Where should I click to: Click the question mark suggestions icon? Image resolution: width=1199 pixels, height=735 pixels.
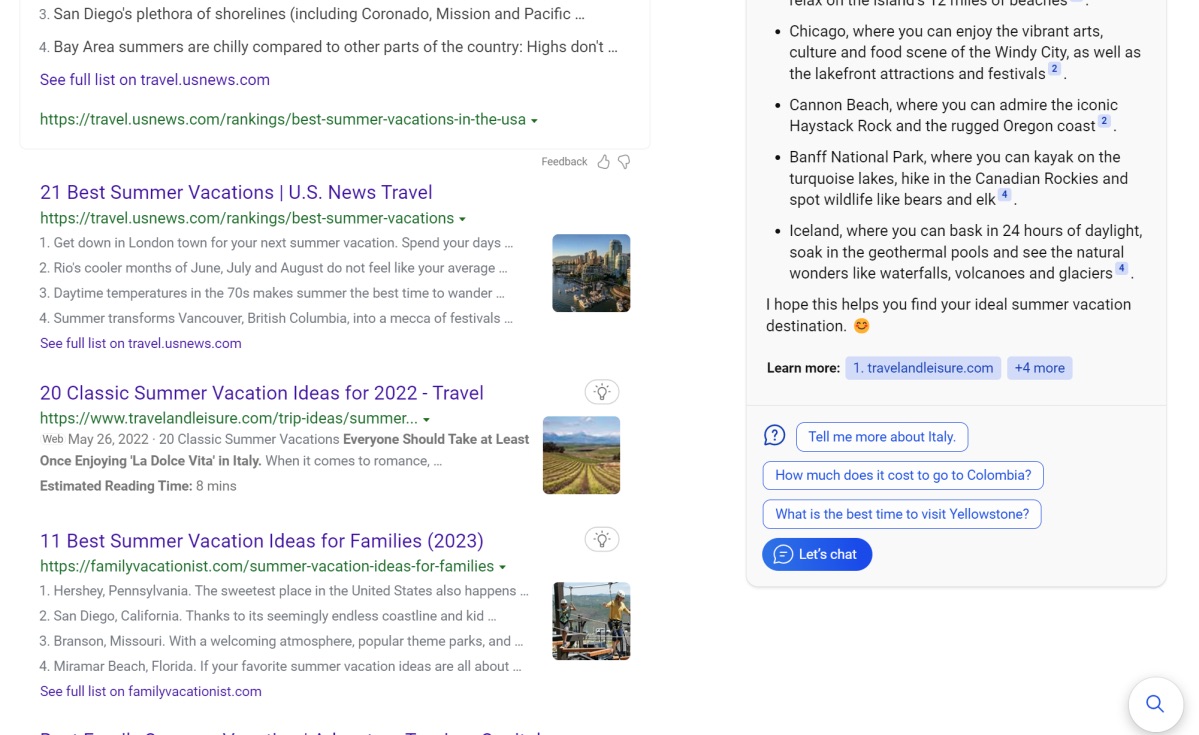(774, 436)
